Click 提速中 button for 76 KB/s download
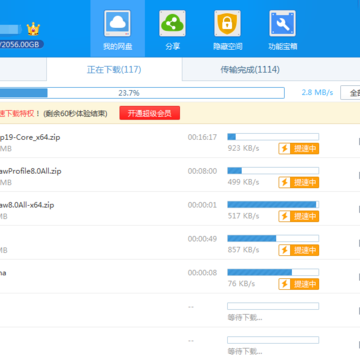 point(299,284)
